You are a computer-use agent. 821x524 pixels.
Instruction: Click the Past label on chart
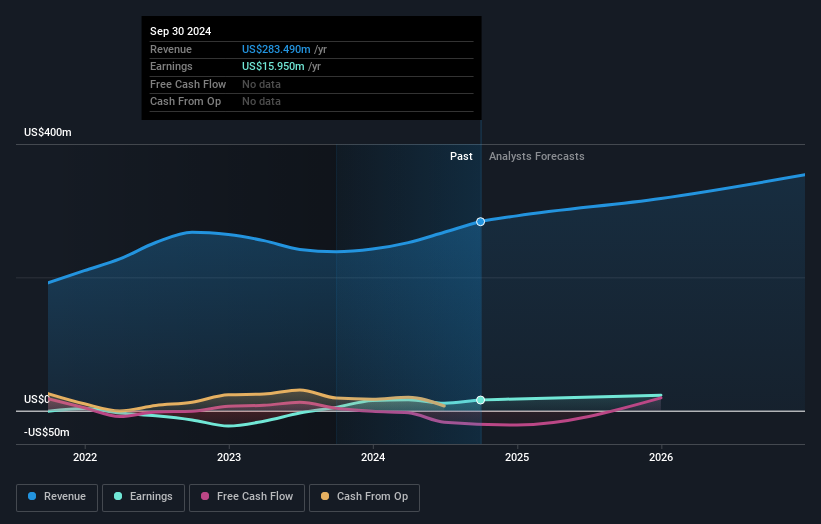(x=461, y=157)
